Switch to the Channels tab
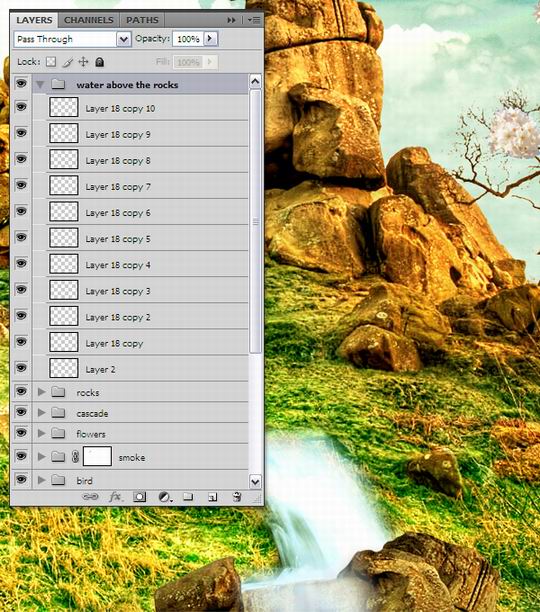 (x=89, y=20)
